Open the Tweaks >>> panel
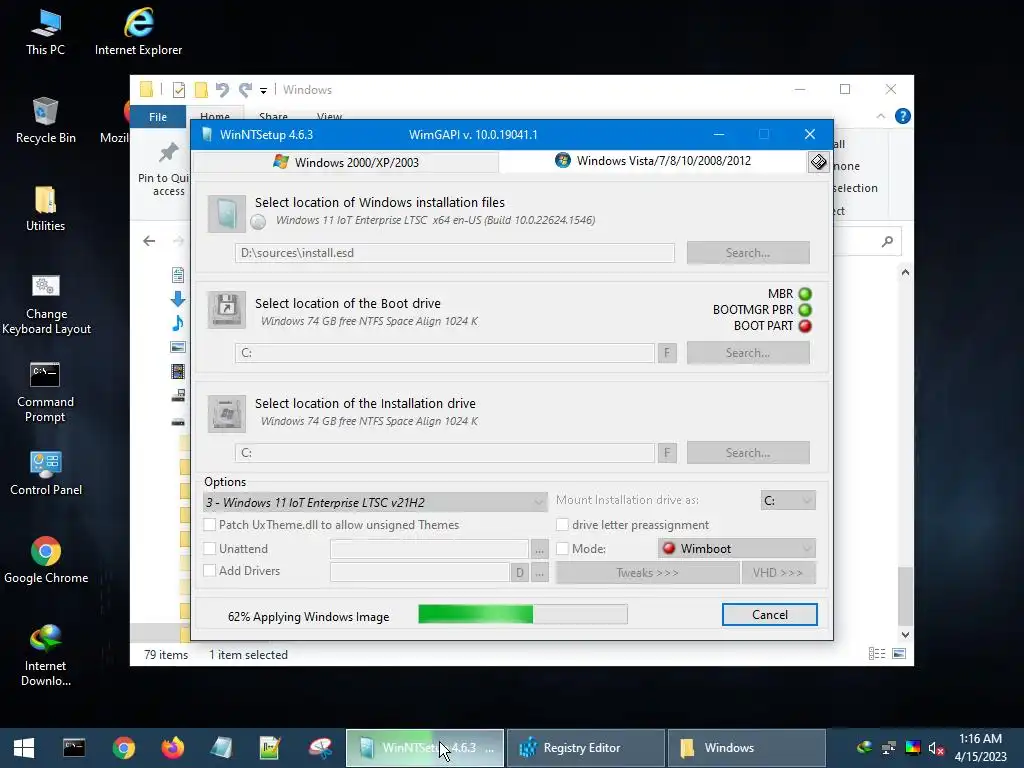The image size is (1024, 768). pos(647,573)
